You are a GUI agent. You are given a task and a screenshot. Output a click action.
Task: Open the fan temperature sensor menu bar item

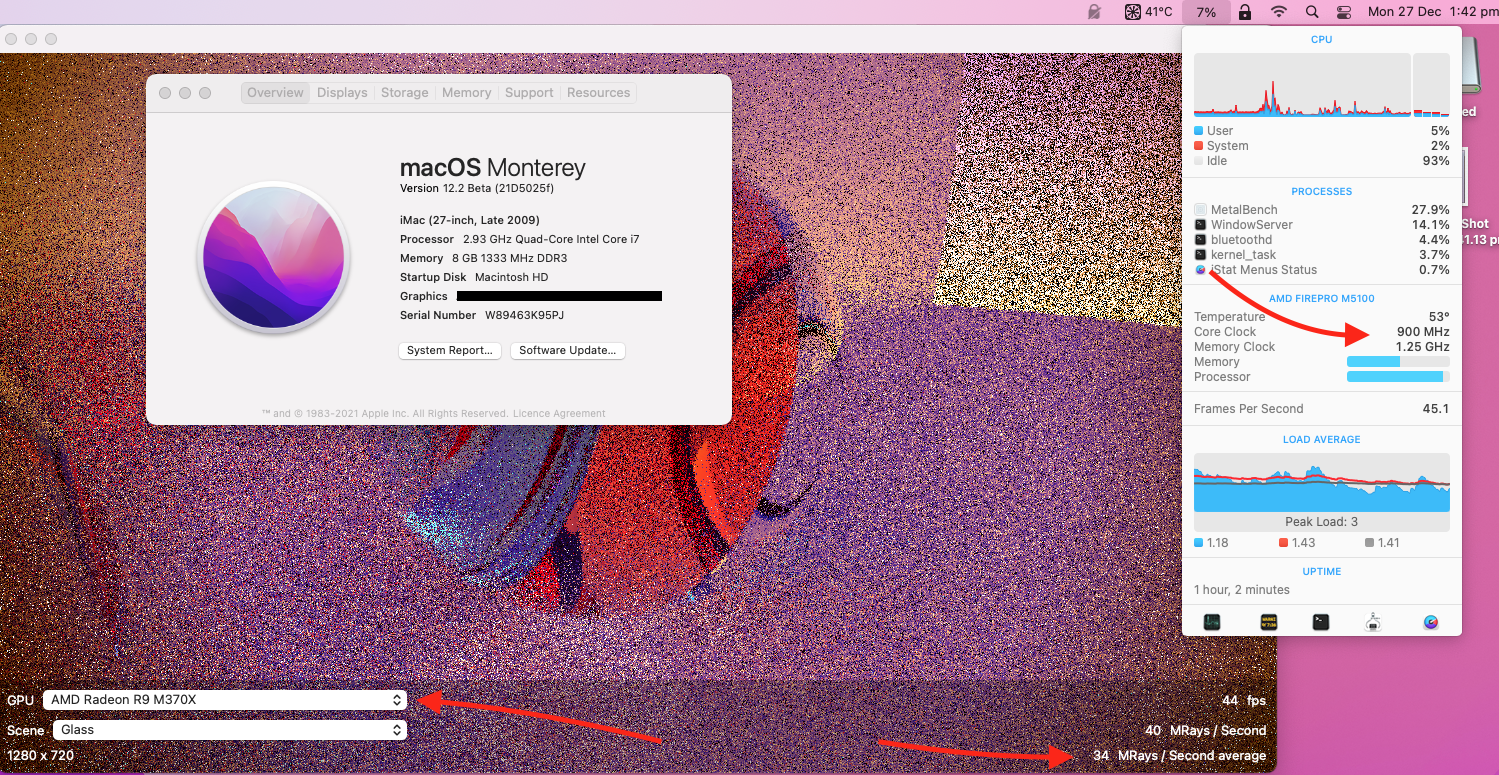pyautogui.click(x=1149, y=12)
